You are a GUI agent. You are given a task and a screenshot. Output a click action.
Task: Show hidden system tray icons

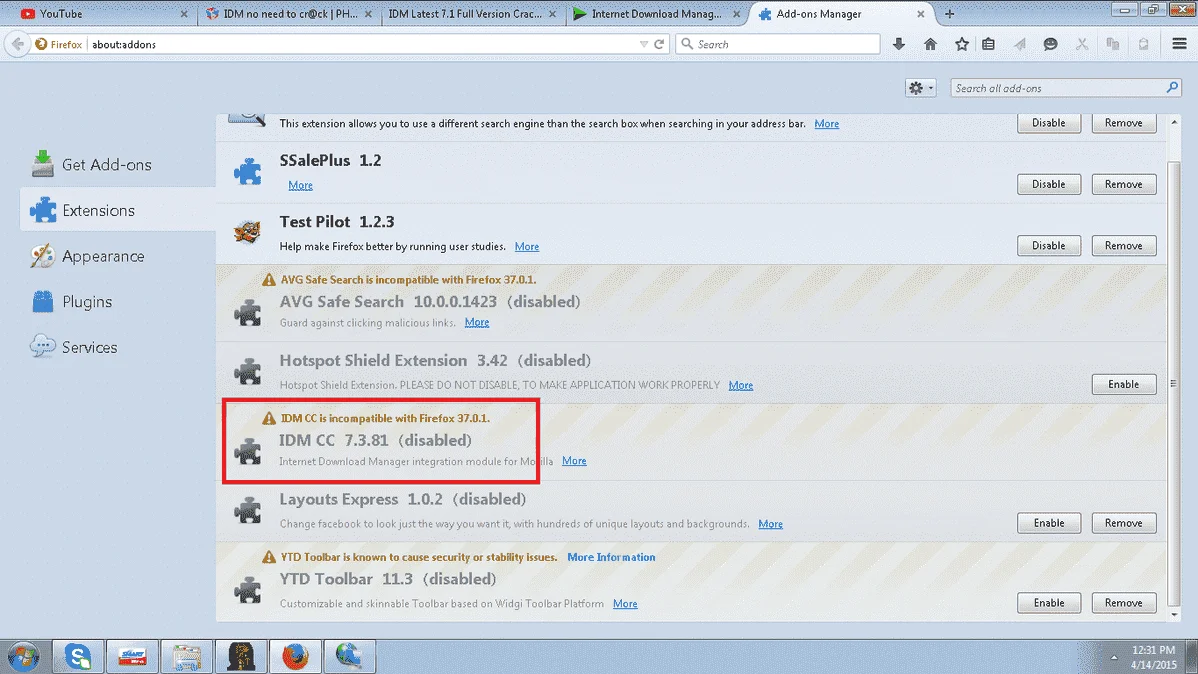coord(1114,657)
